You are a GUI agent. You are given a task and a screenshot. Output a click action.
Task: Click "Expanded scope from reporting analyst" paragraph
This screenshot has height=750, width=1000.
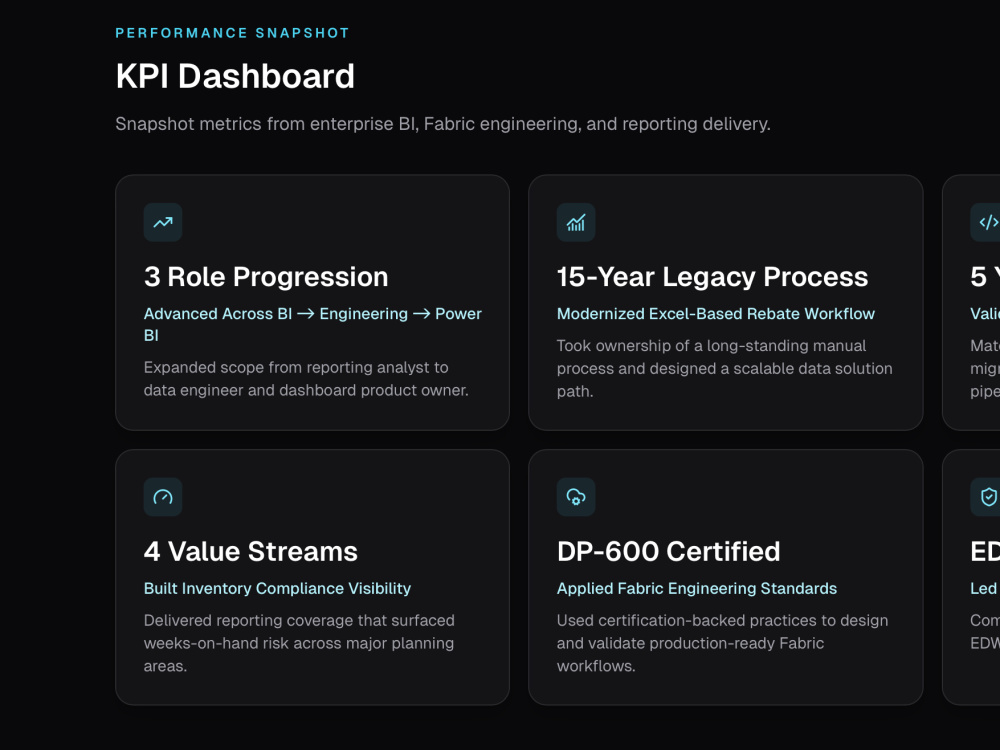coord(306,379)
